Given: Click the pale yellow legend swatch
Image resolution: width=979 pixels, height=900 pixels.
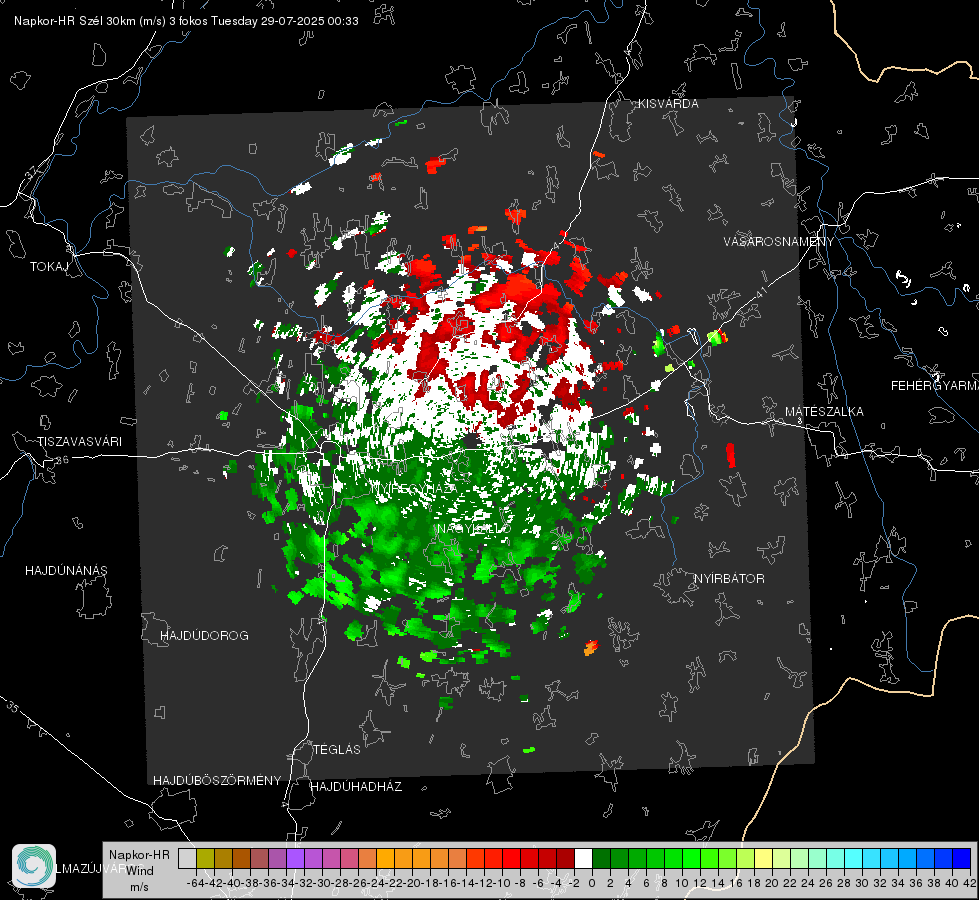Looking at the screenshot, I should 764,858.
